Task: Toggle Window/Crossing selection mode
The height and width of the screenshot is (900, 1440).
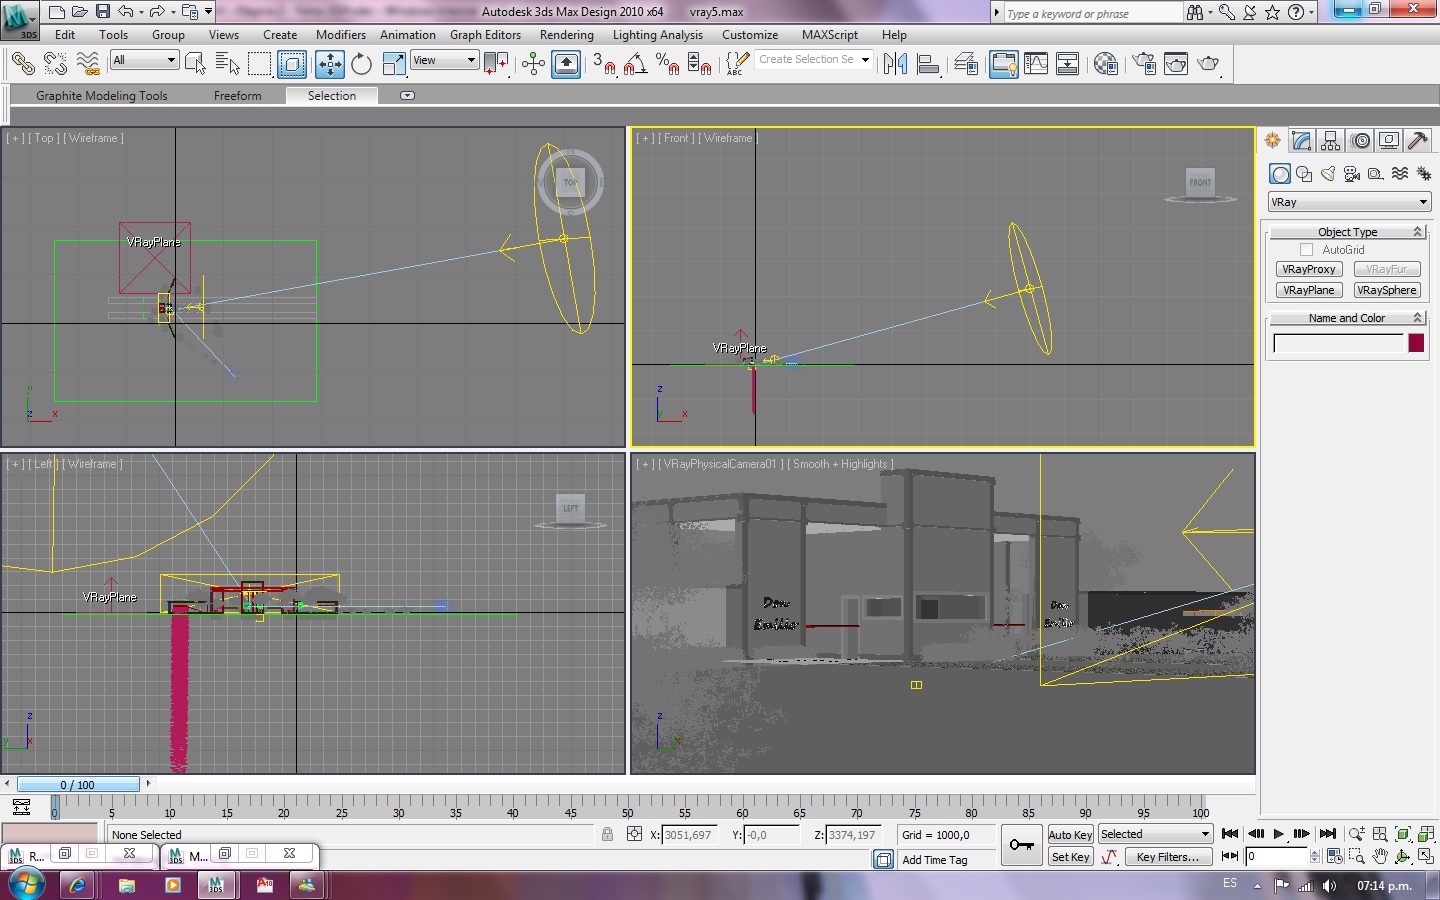Action: click(292, 64)
